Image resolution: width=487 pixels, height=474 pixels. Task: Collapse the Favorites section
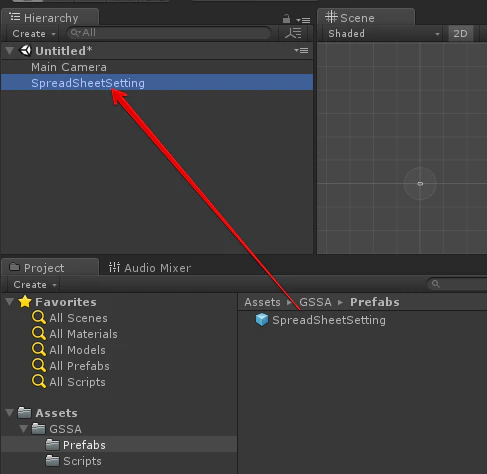click(10, 302)
